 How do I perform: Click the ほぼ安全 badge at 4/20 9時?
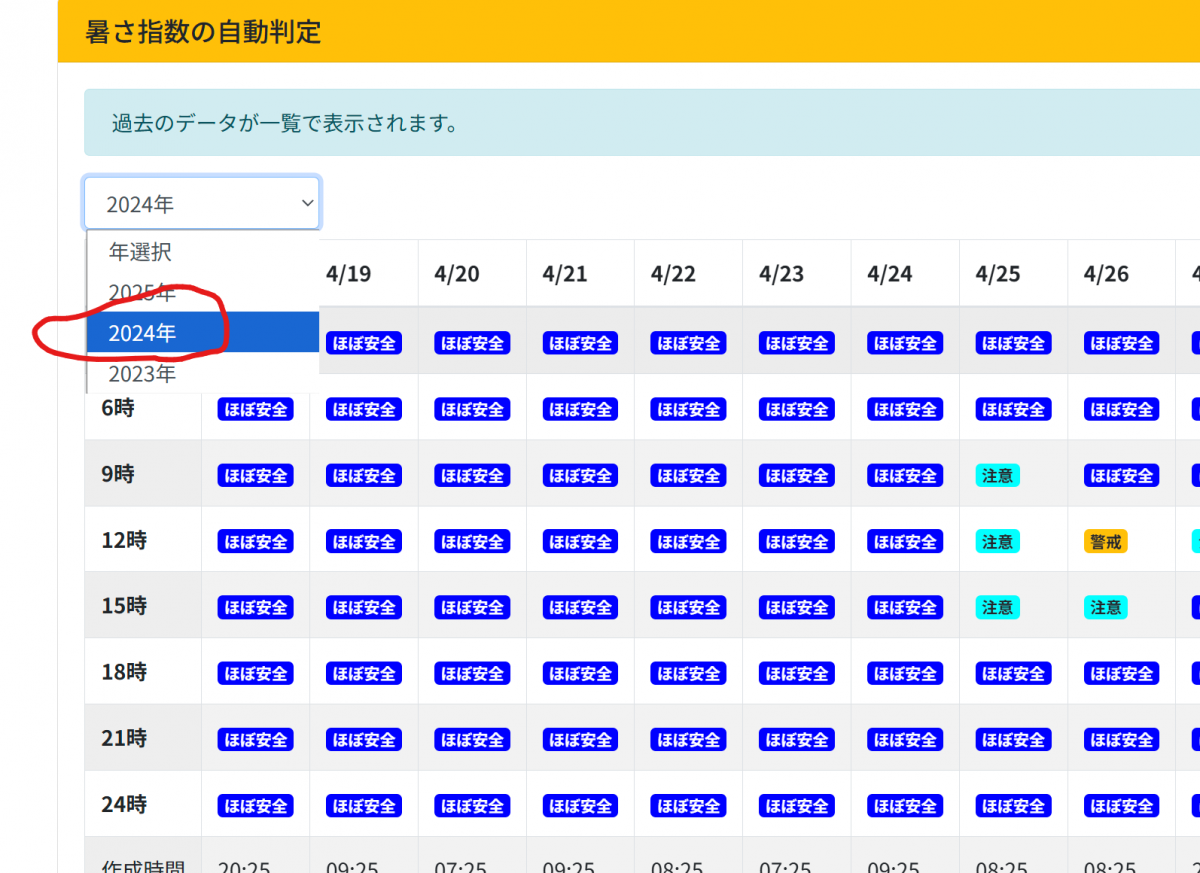coord(472,475)
